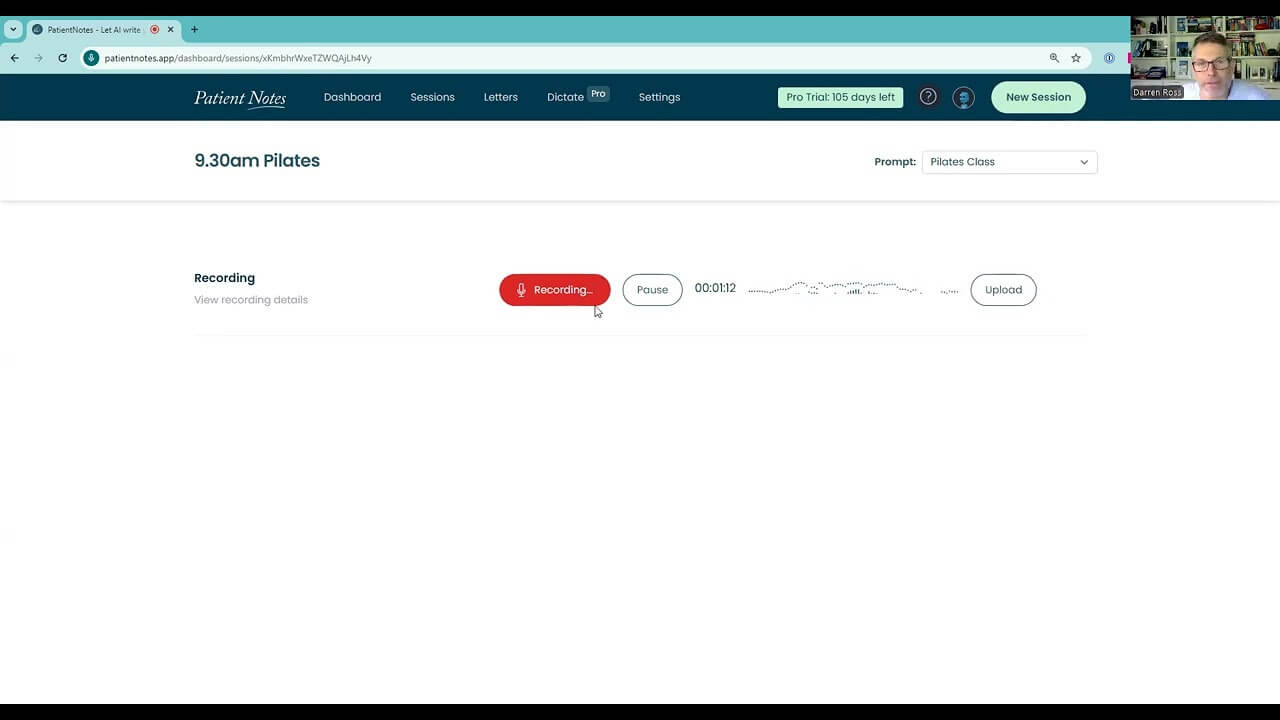
Task: Pause the current recording
Action: [652, 289]
